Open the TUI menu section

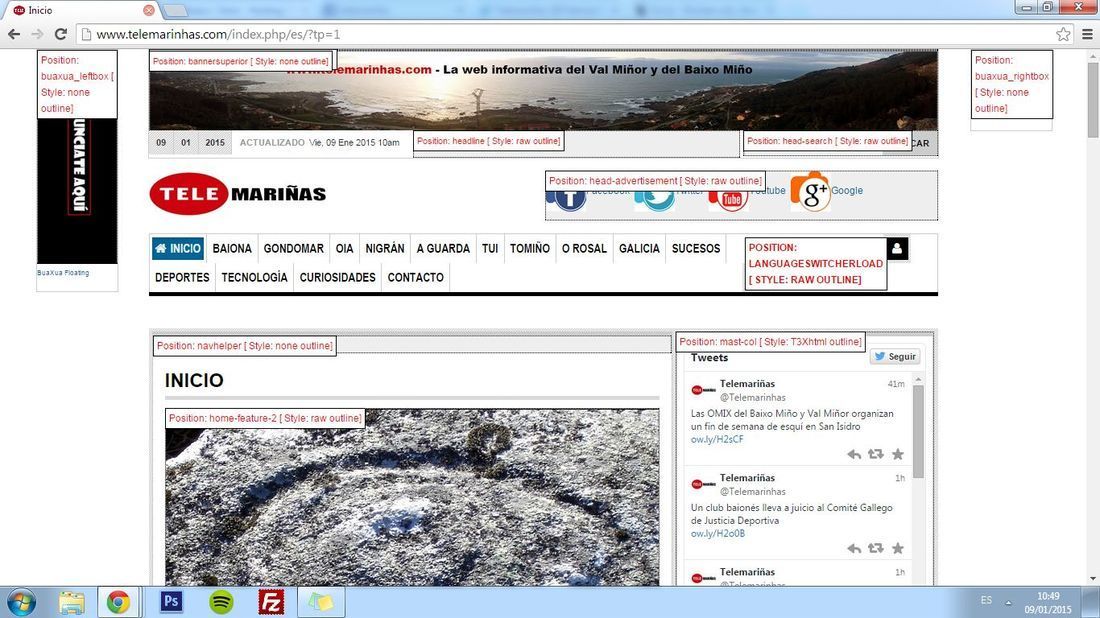click(x=490, y=248)
